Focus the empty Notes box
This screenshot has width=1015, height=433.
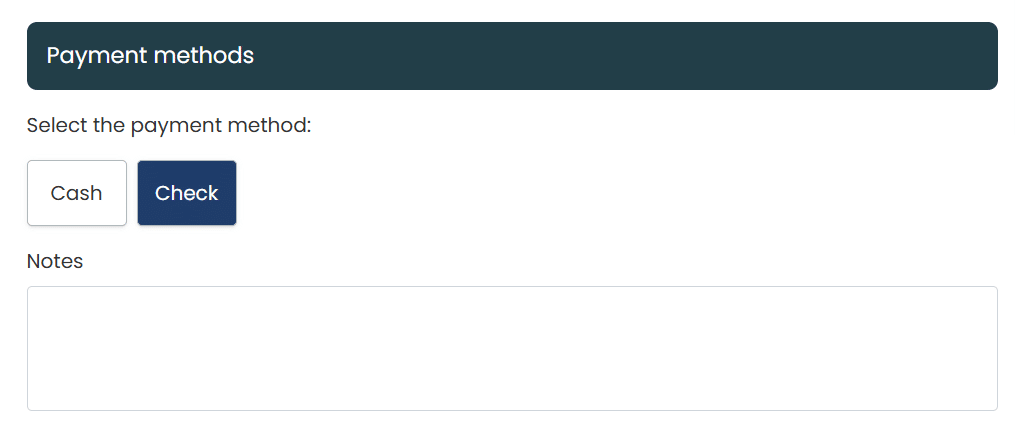point(512,348)
